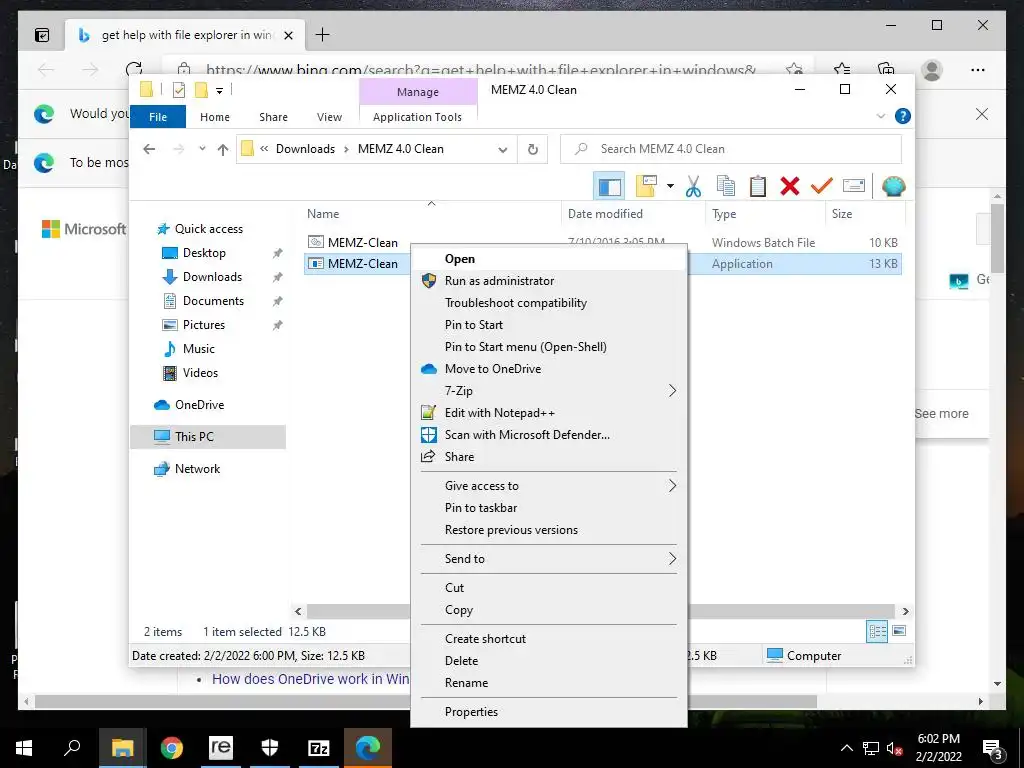Screen dimensions: 1024x768
Task: Click the Cut scissors icon in Explorer toolbar
Action: [693, 187]
